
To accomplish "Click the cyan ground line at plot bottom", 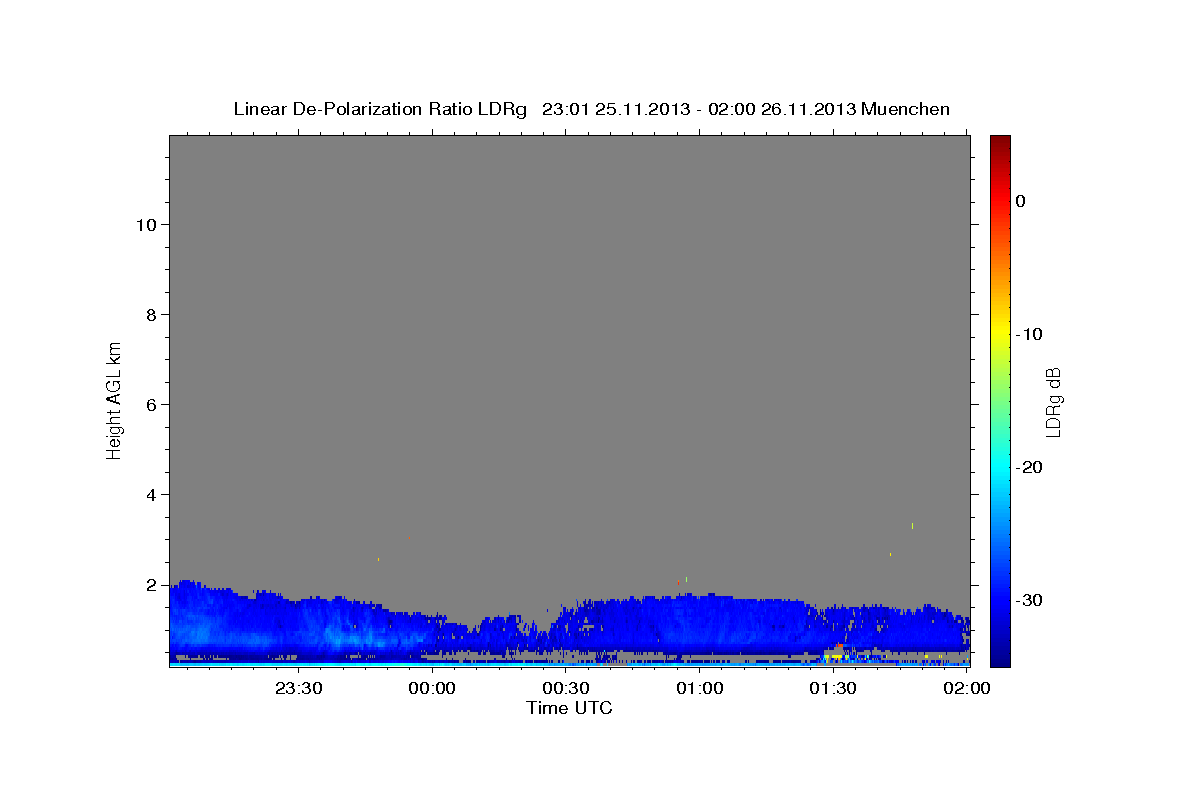I will pyautogui.click(x=569, y=664).
